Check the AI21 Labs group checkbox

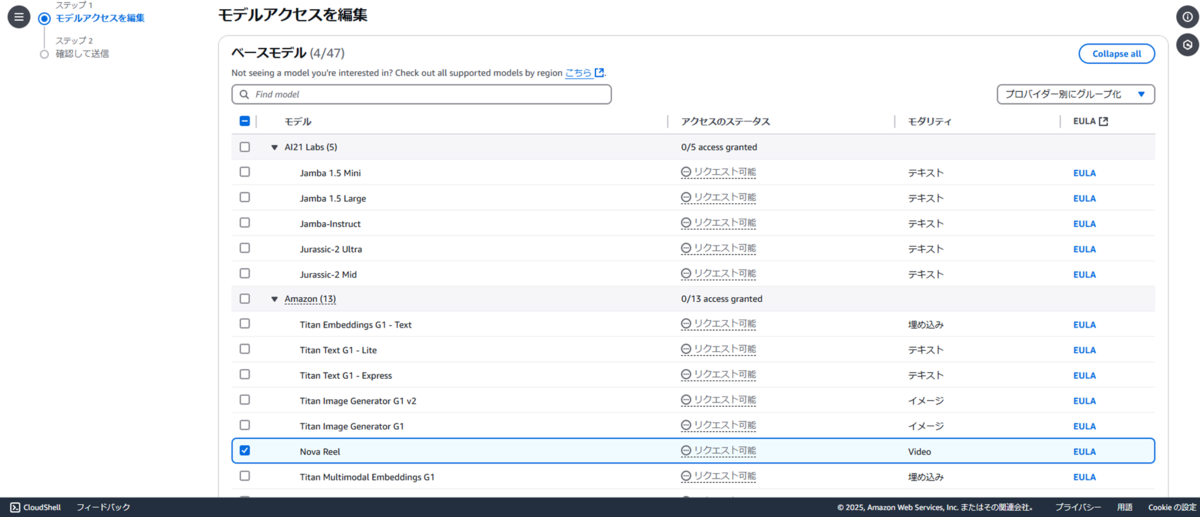[x=245, y=147]
